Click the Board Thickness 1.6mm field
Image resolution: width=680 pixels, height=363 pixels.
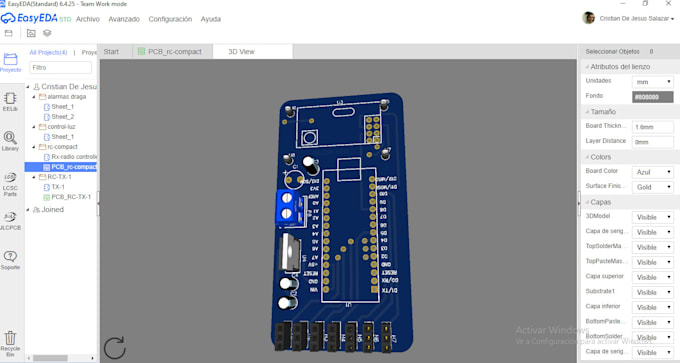pos(652,127)
